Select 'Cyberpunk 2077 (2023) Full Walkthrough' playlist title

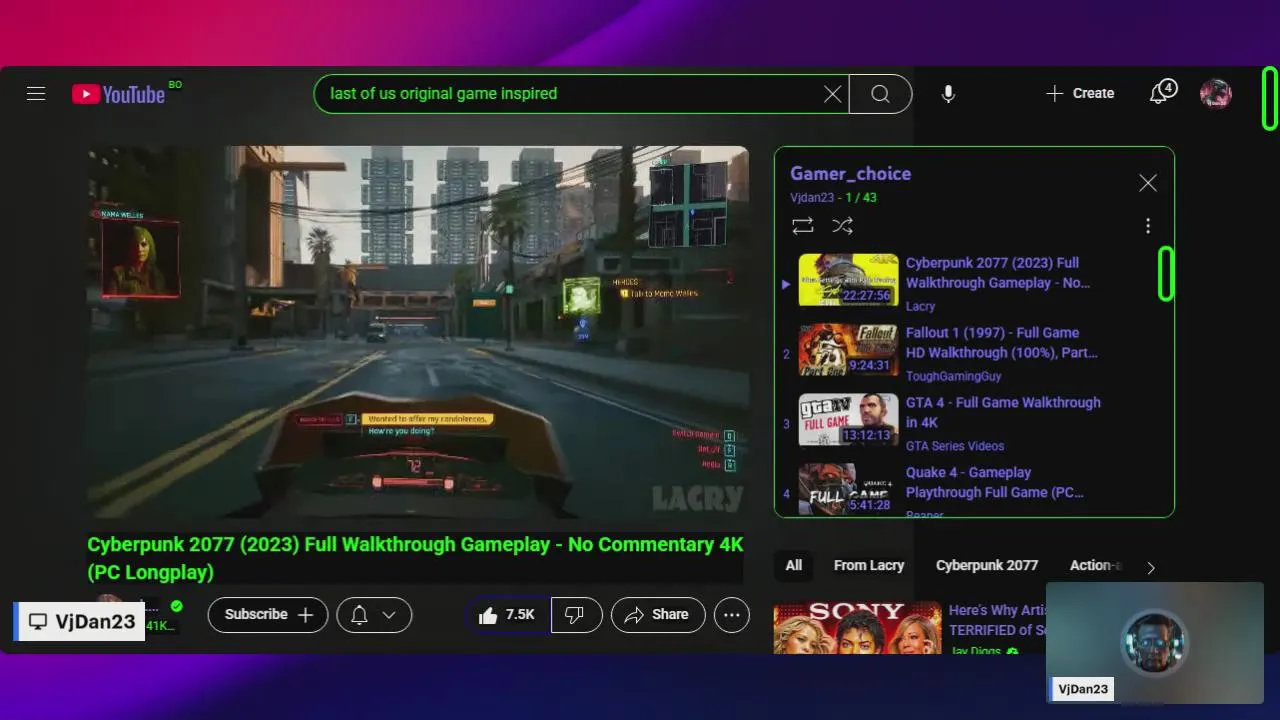point(998,272)
